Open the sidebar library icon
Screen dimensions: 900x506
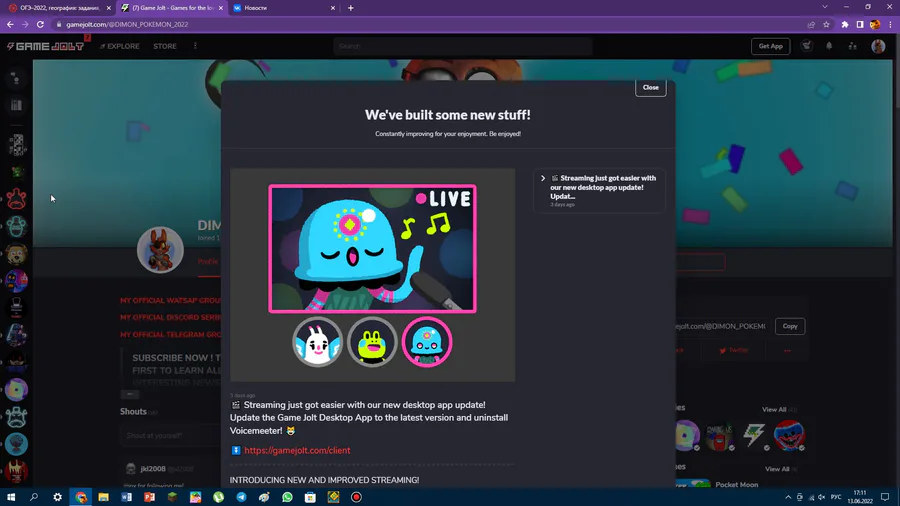pos(16,104)
